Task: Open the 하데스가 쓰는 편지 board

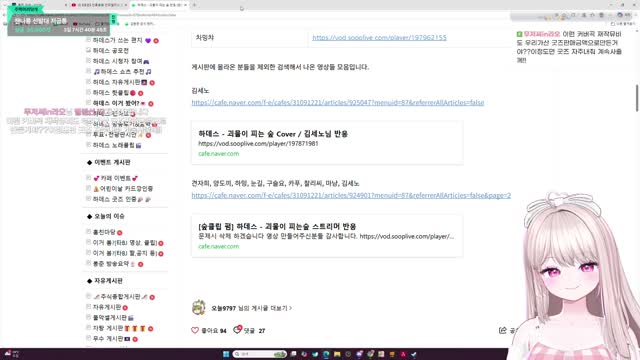Action: (x=117, y=40)
